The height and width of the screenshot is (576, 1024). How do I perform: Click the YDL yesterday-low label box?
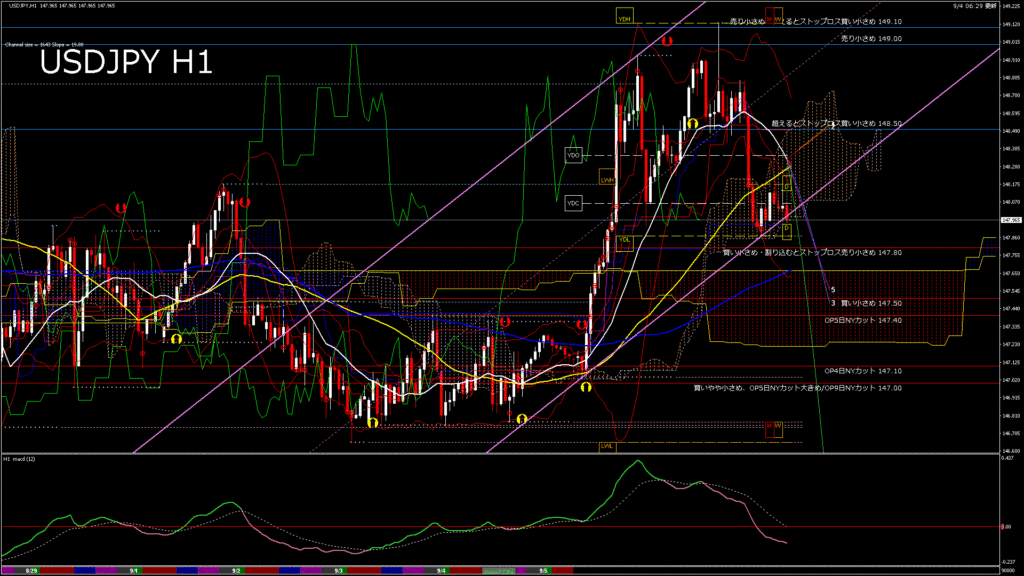pyautogui.click(x=624, y=240)
